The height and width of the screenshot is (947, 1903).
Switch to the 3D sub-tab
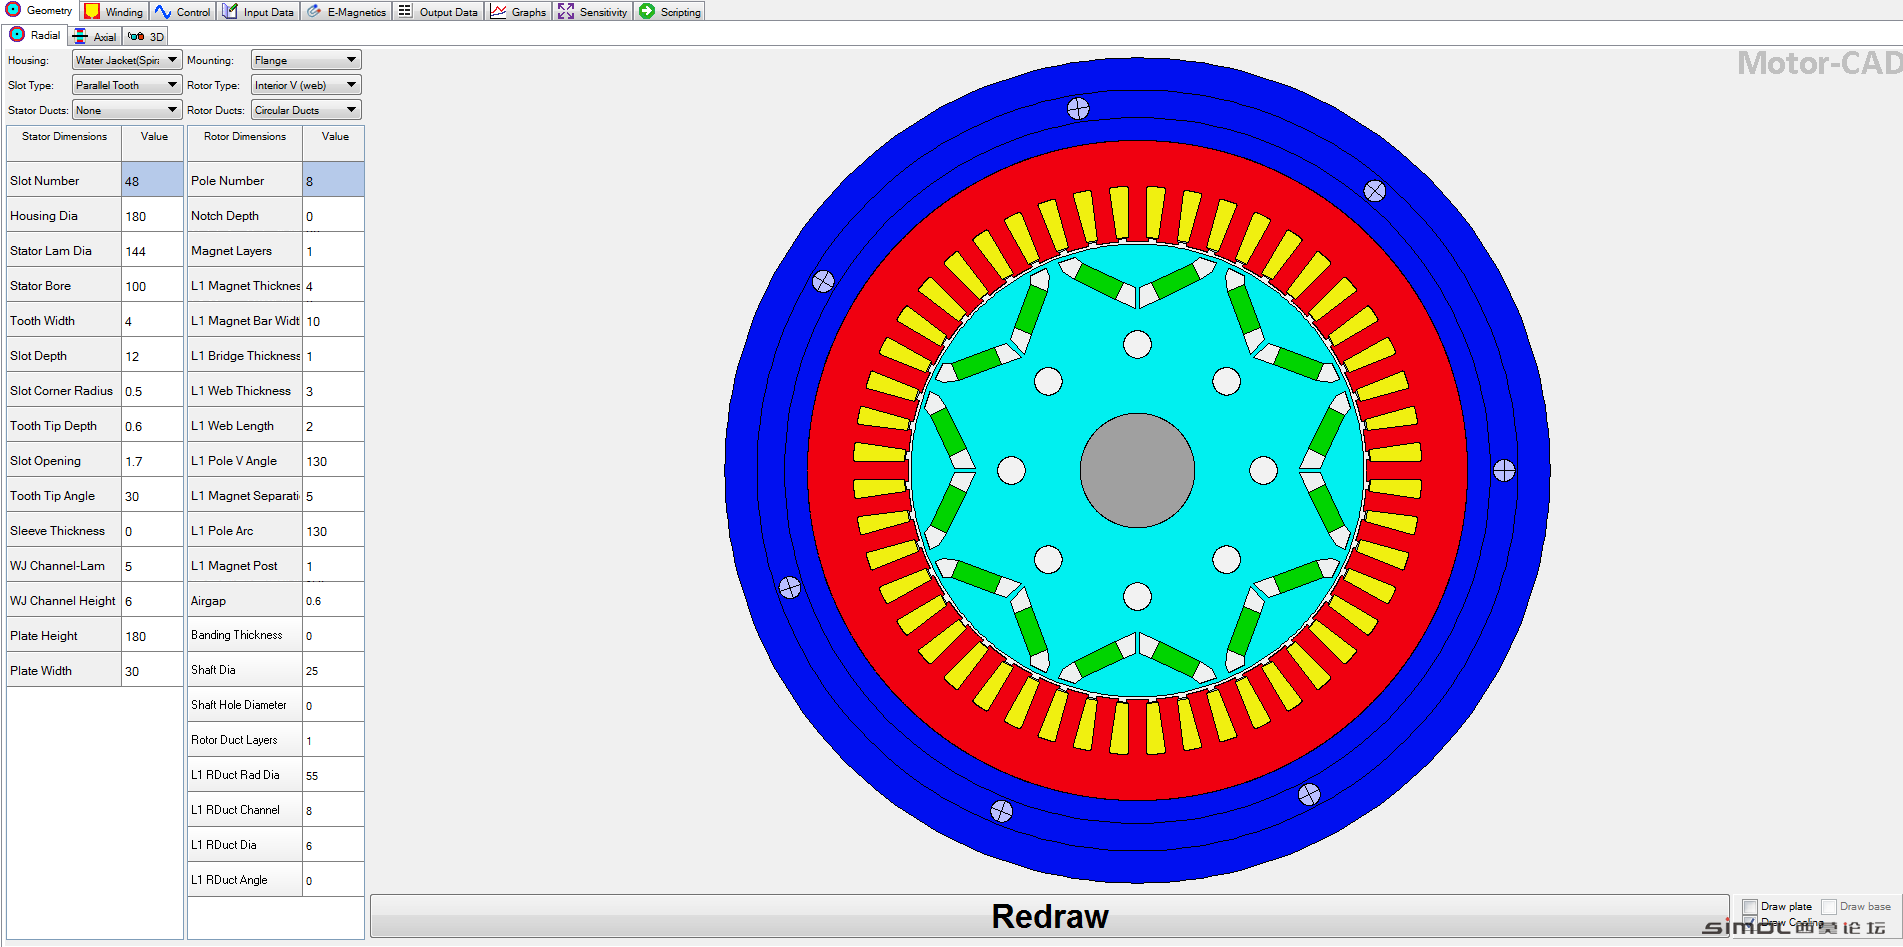146,36
